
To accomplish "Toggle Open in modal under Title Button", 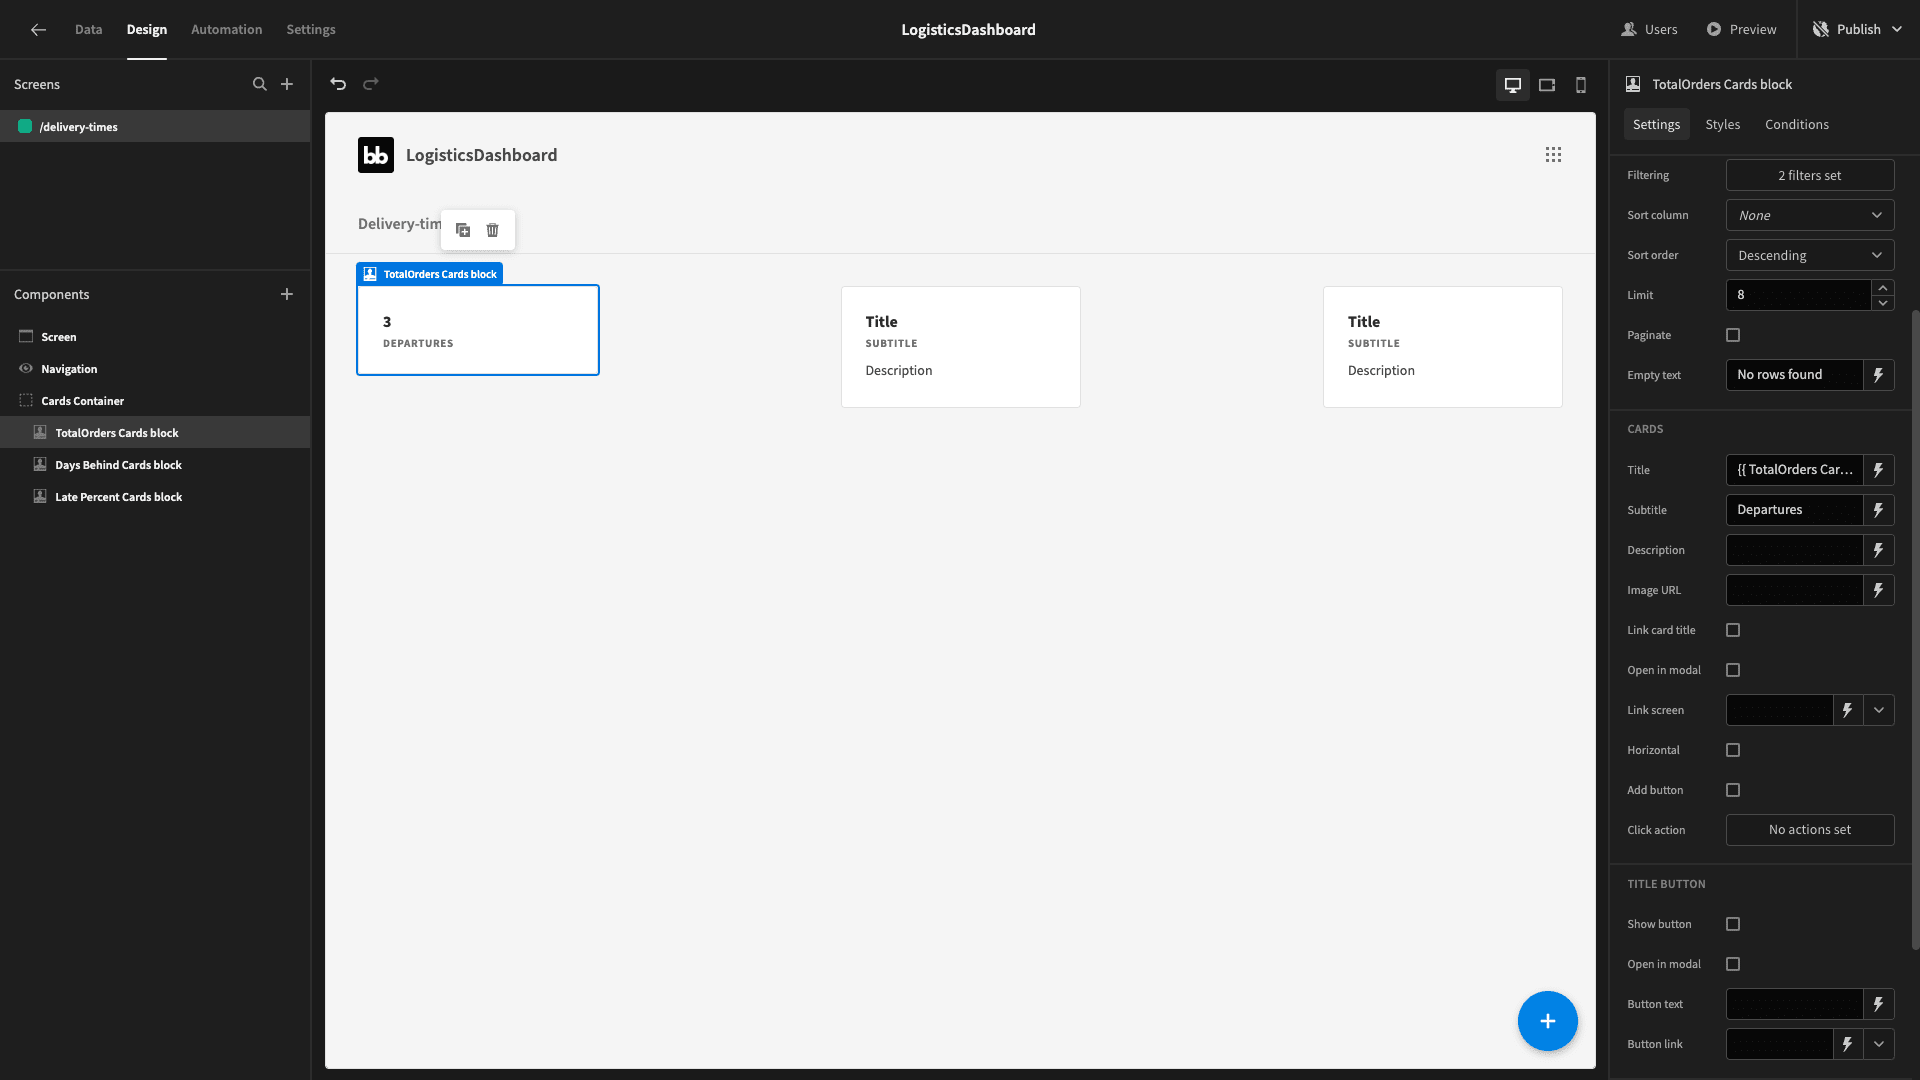I will click(x=1733, y=964).
